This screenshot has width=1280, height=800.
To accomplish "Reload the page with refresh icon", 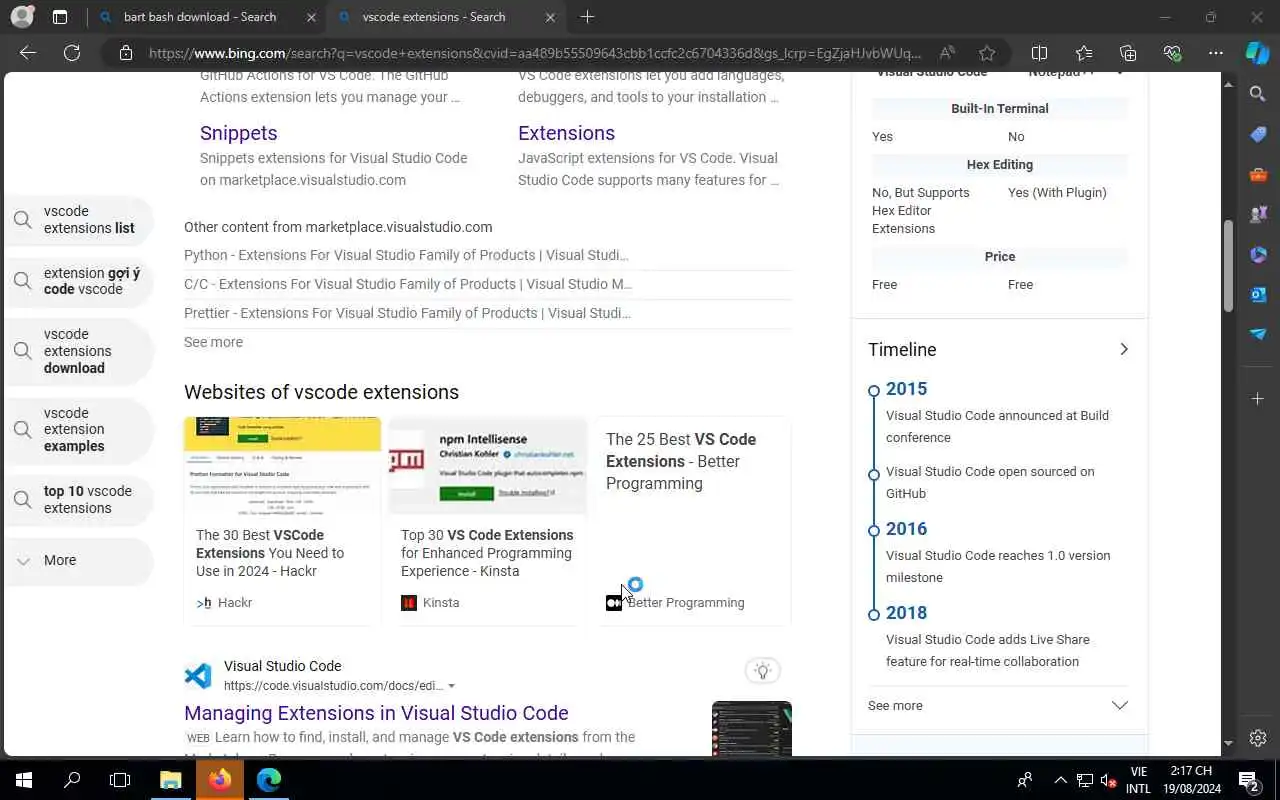I will [72, 53].
